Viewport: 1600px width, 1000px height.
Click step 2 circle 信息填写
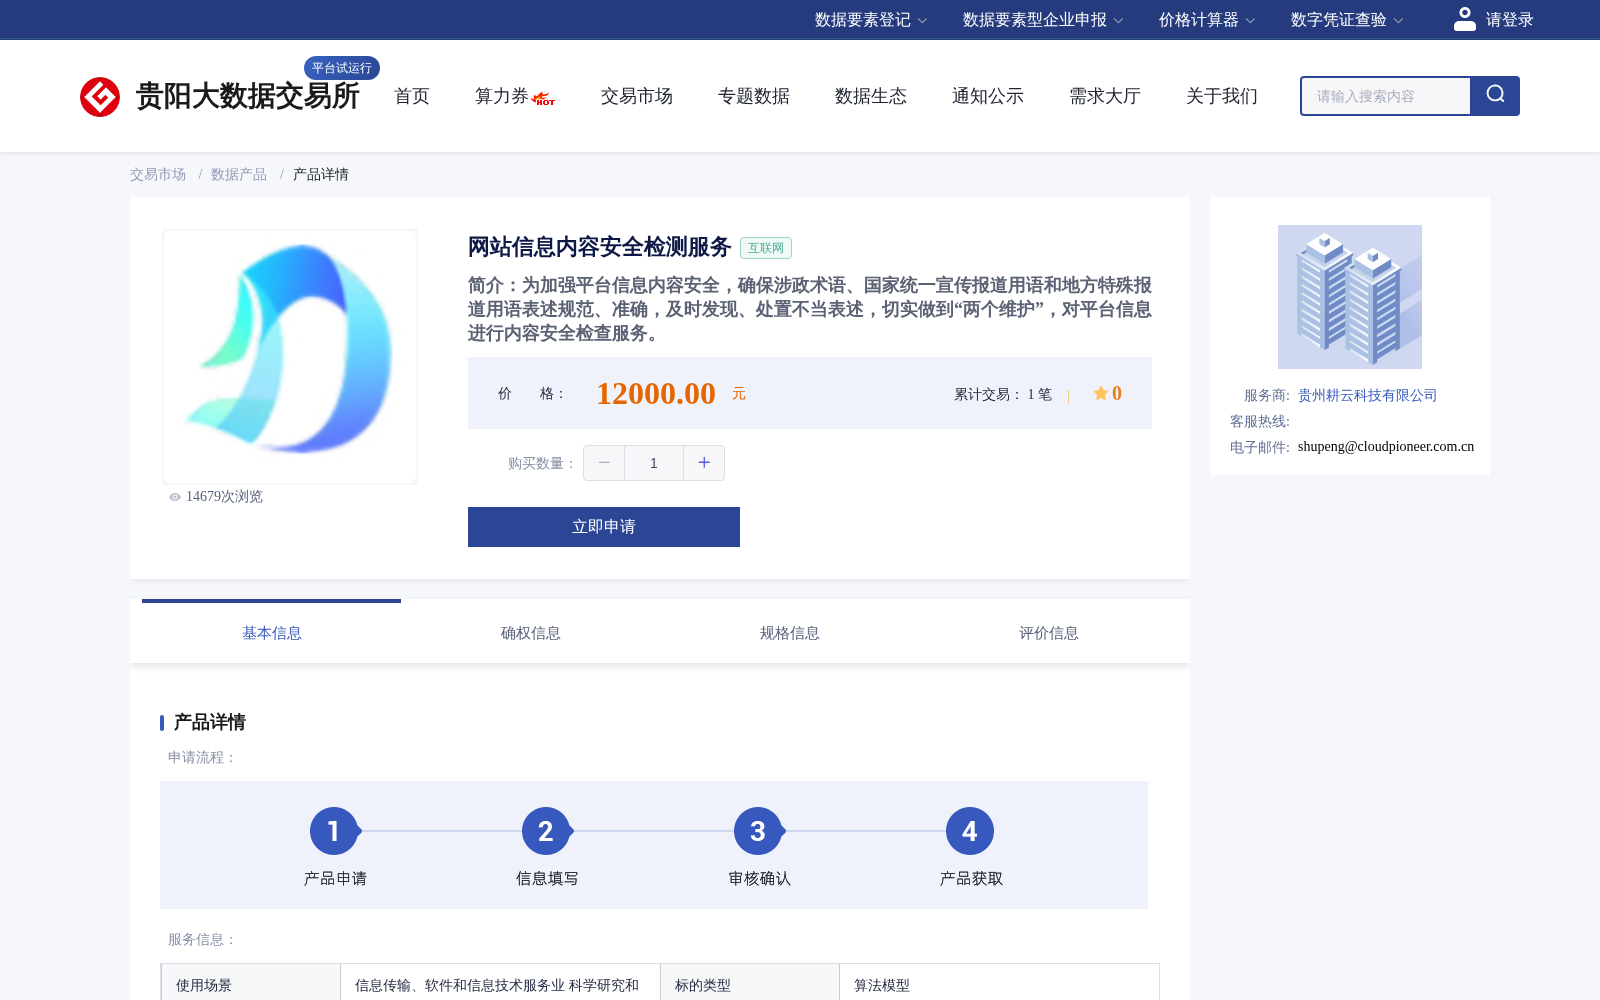[x=546, y=831]
